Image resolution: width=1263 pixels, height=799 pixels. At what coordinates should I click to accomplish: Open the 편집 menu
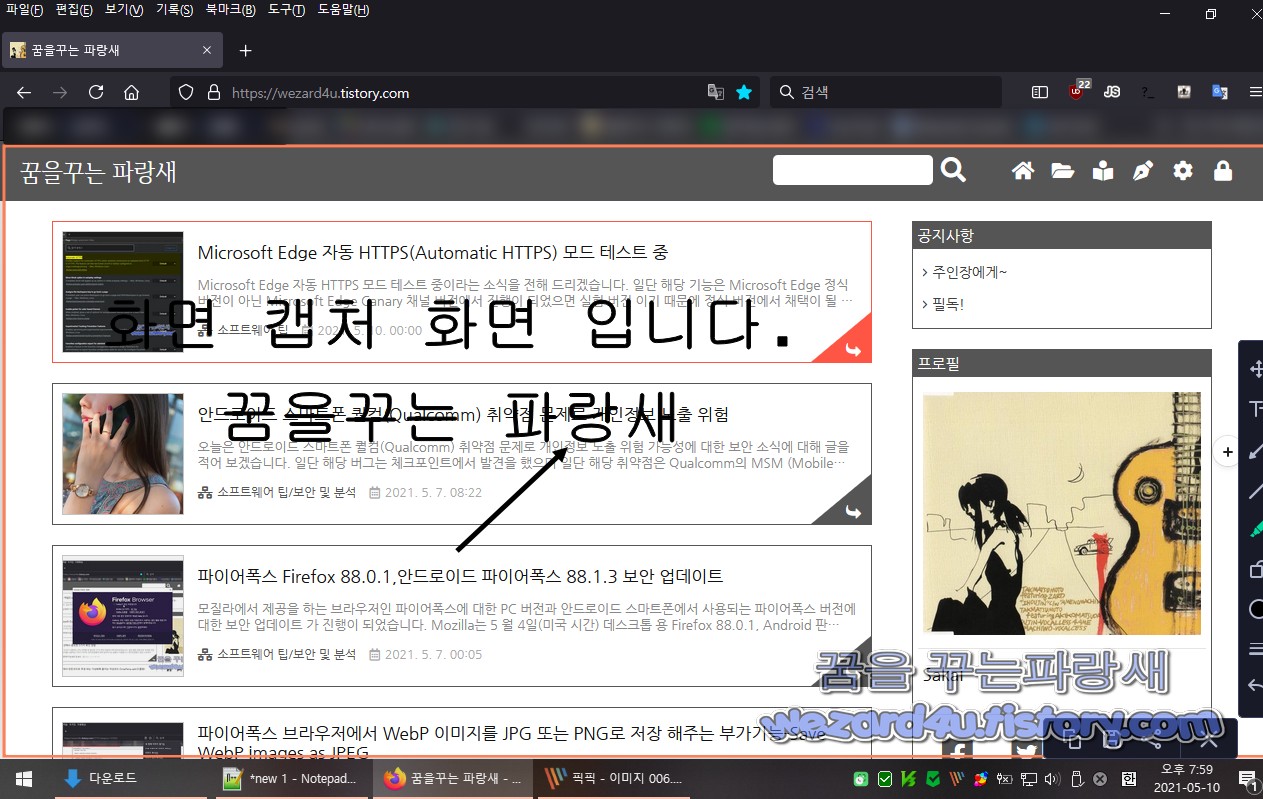point(74,10)
